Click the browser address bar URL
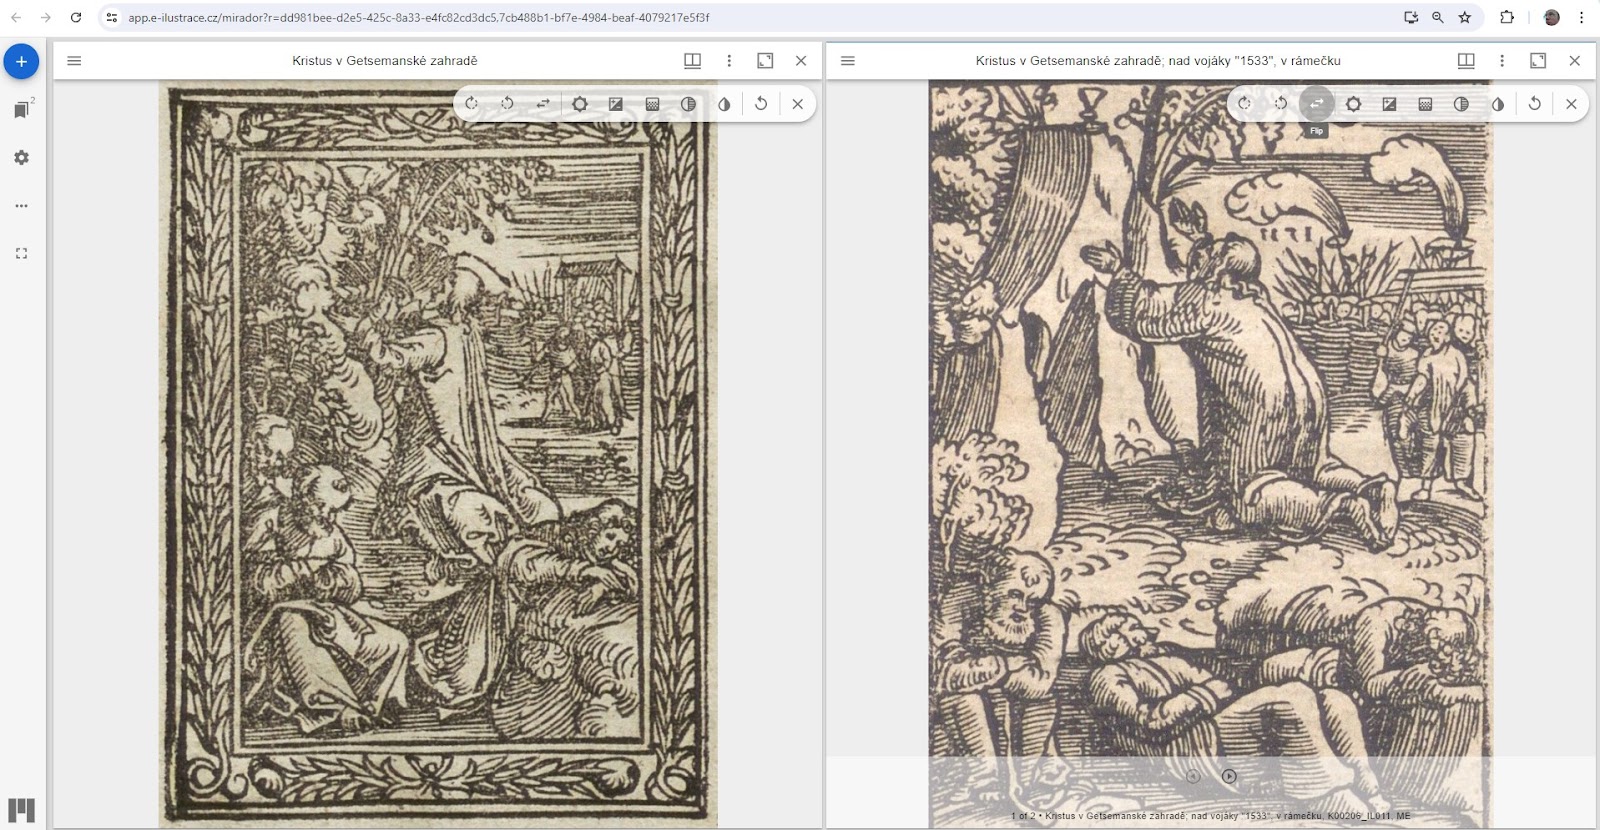The image size is (1600, 830). (419, 17)
